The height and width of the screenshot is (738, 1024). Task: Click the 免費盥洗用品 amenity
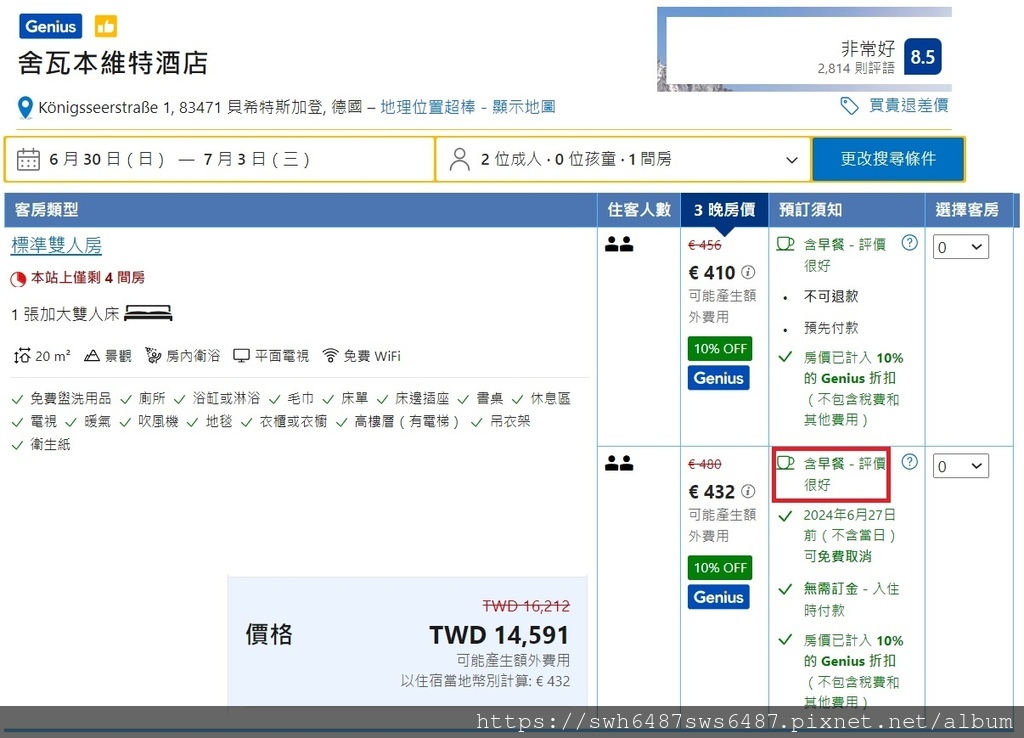pyautogui.click(x=71, y=398)
